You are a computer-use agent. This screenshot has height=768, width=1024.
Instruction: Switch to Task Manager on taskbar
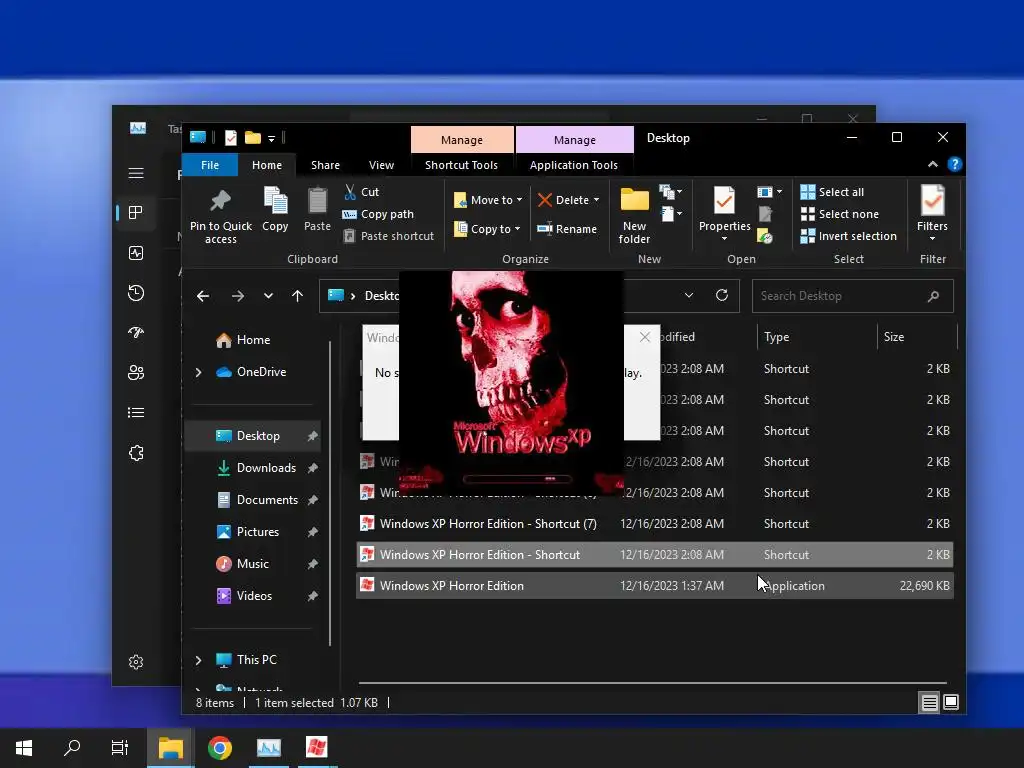click(x=268, y=748)
